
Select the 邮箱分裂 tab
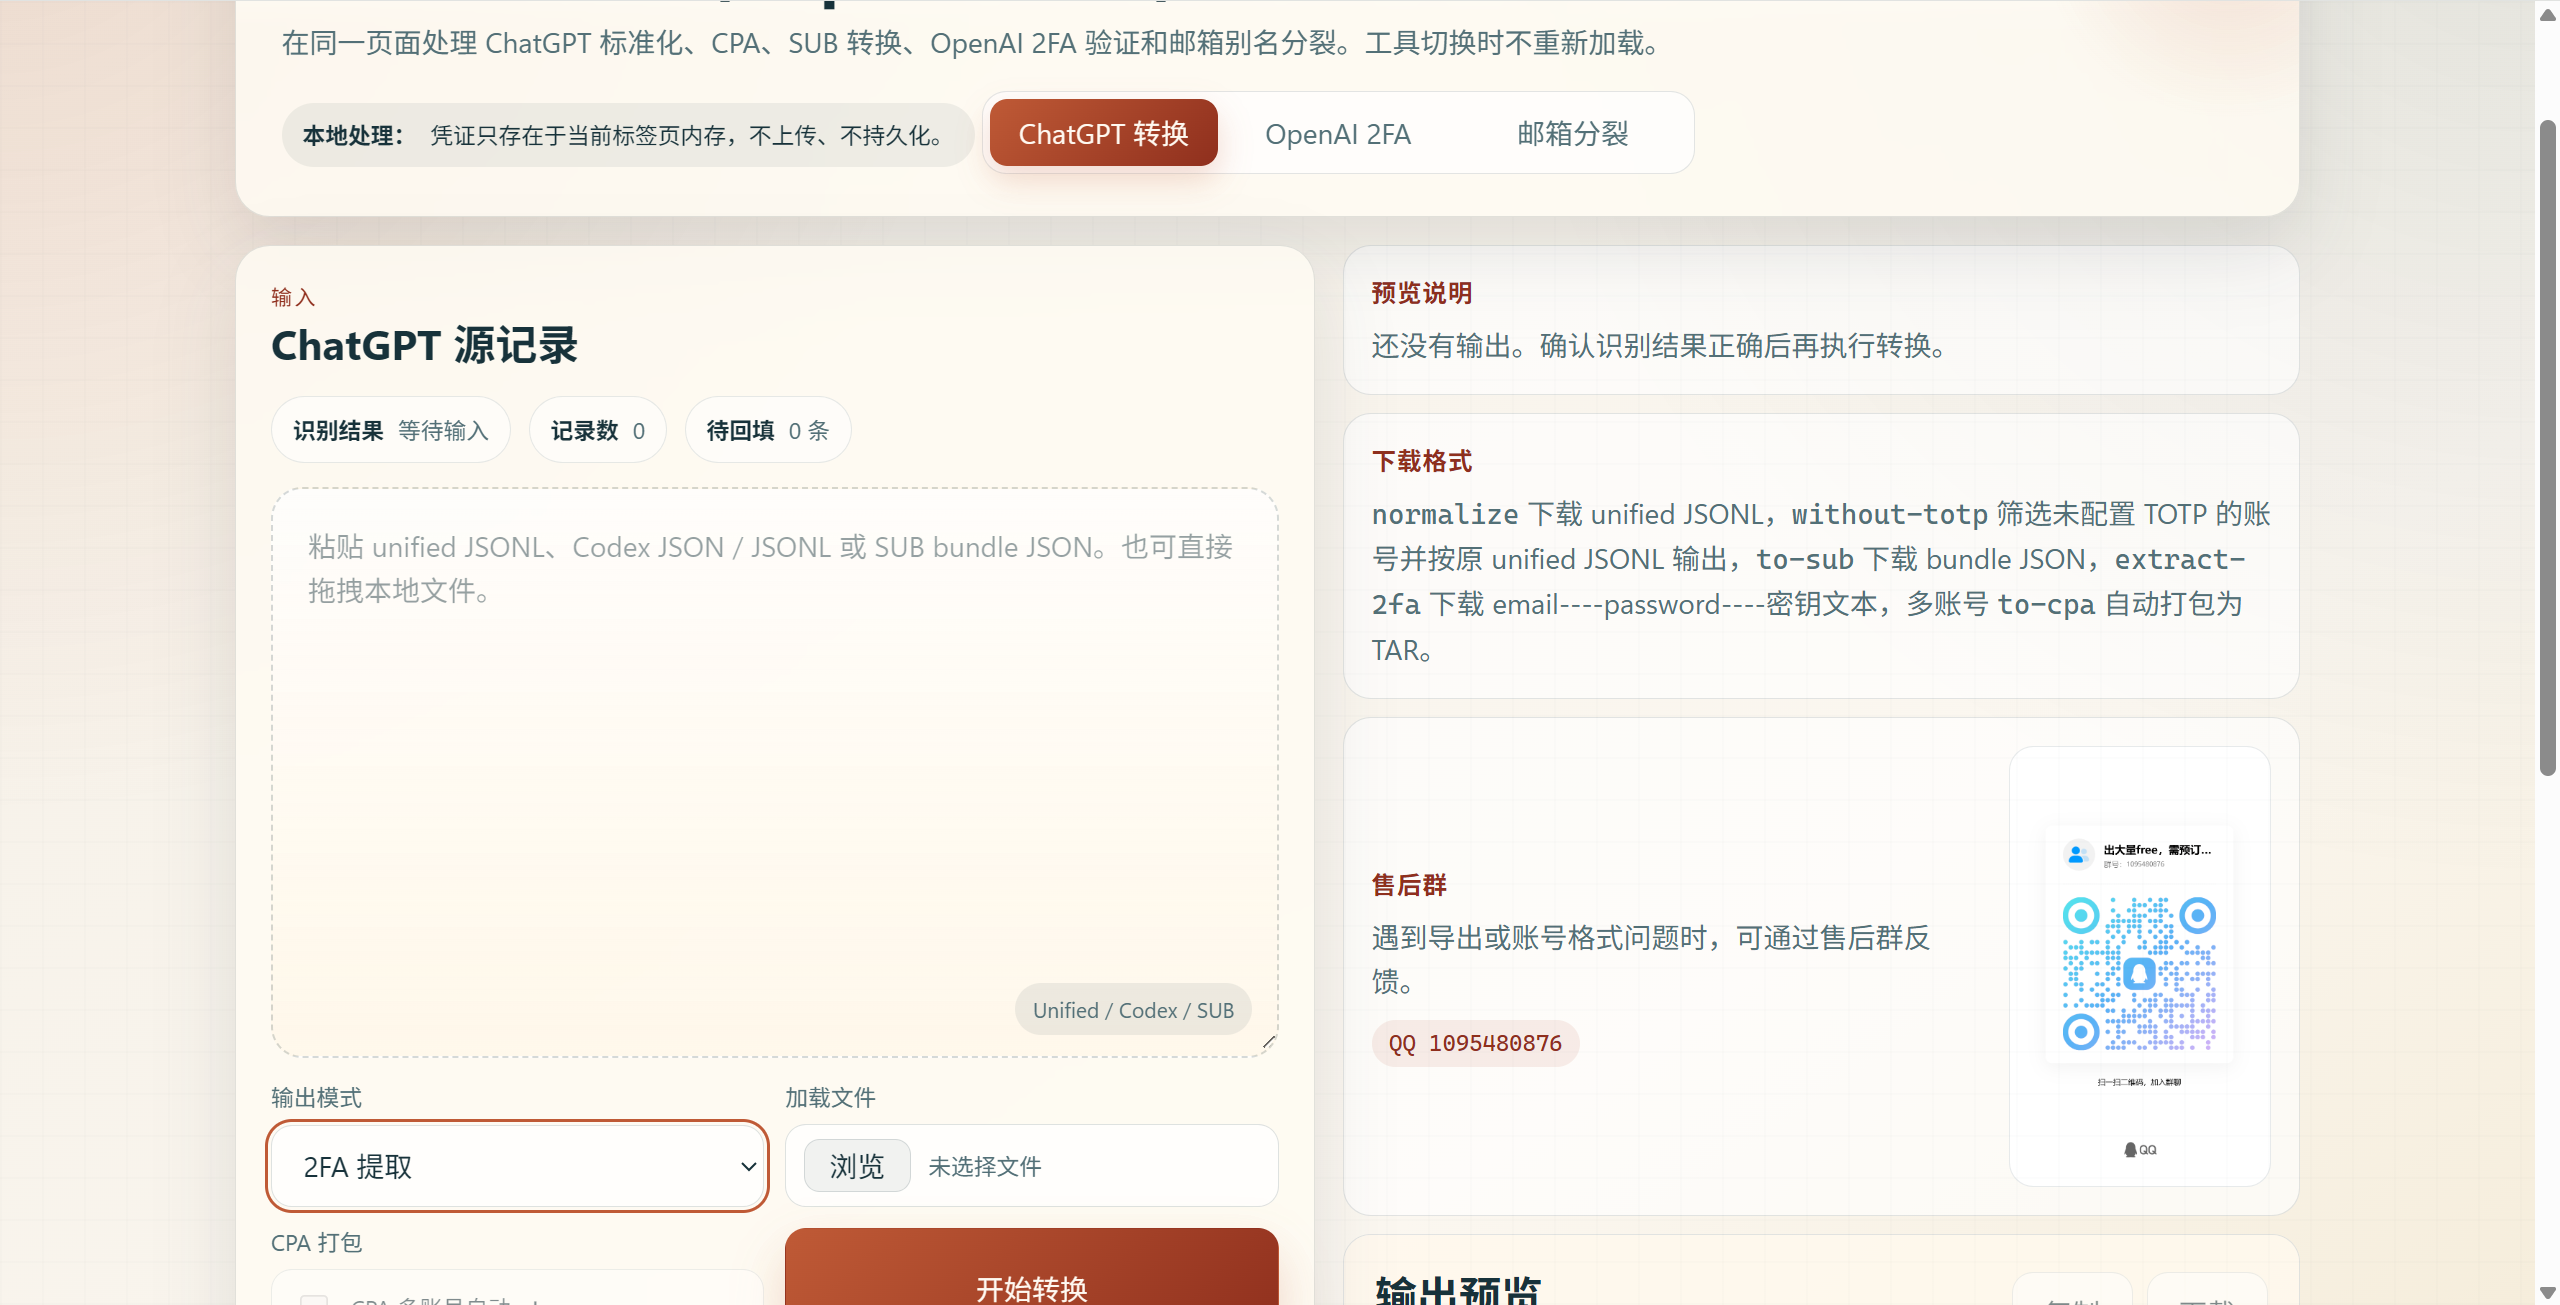coord(1572,133)
